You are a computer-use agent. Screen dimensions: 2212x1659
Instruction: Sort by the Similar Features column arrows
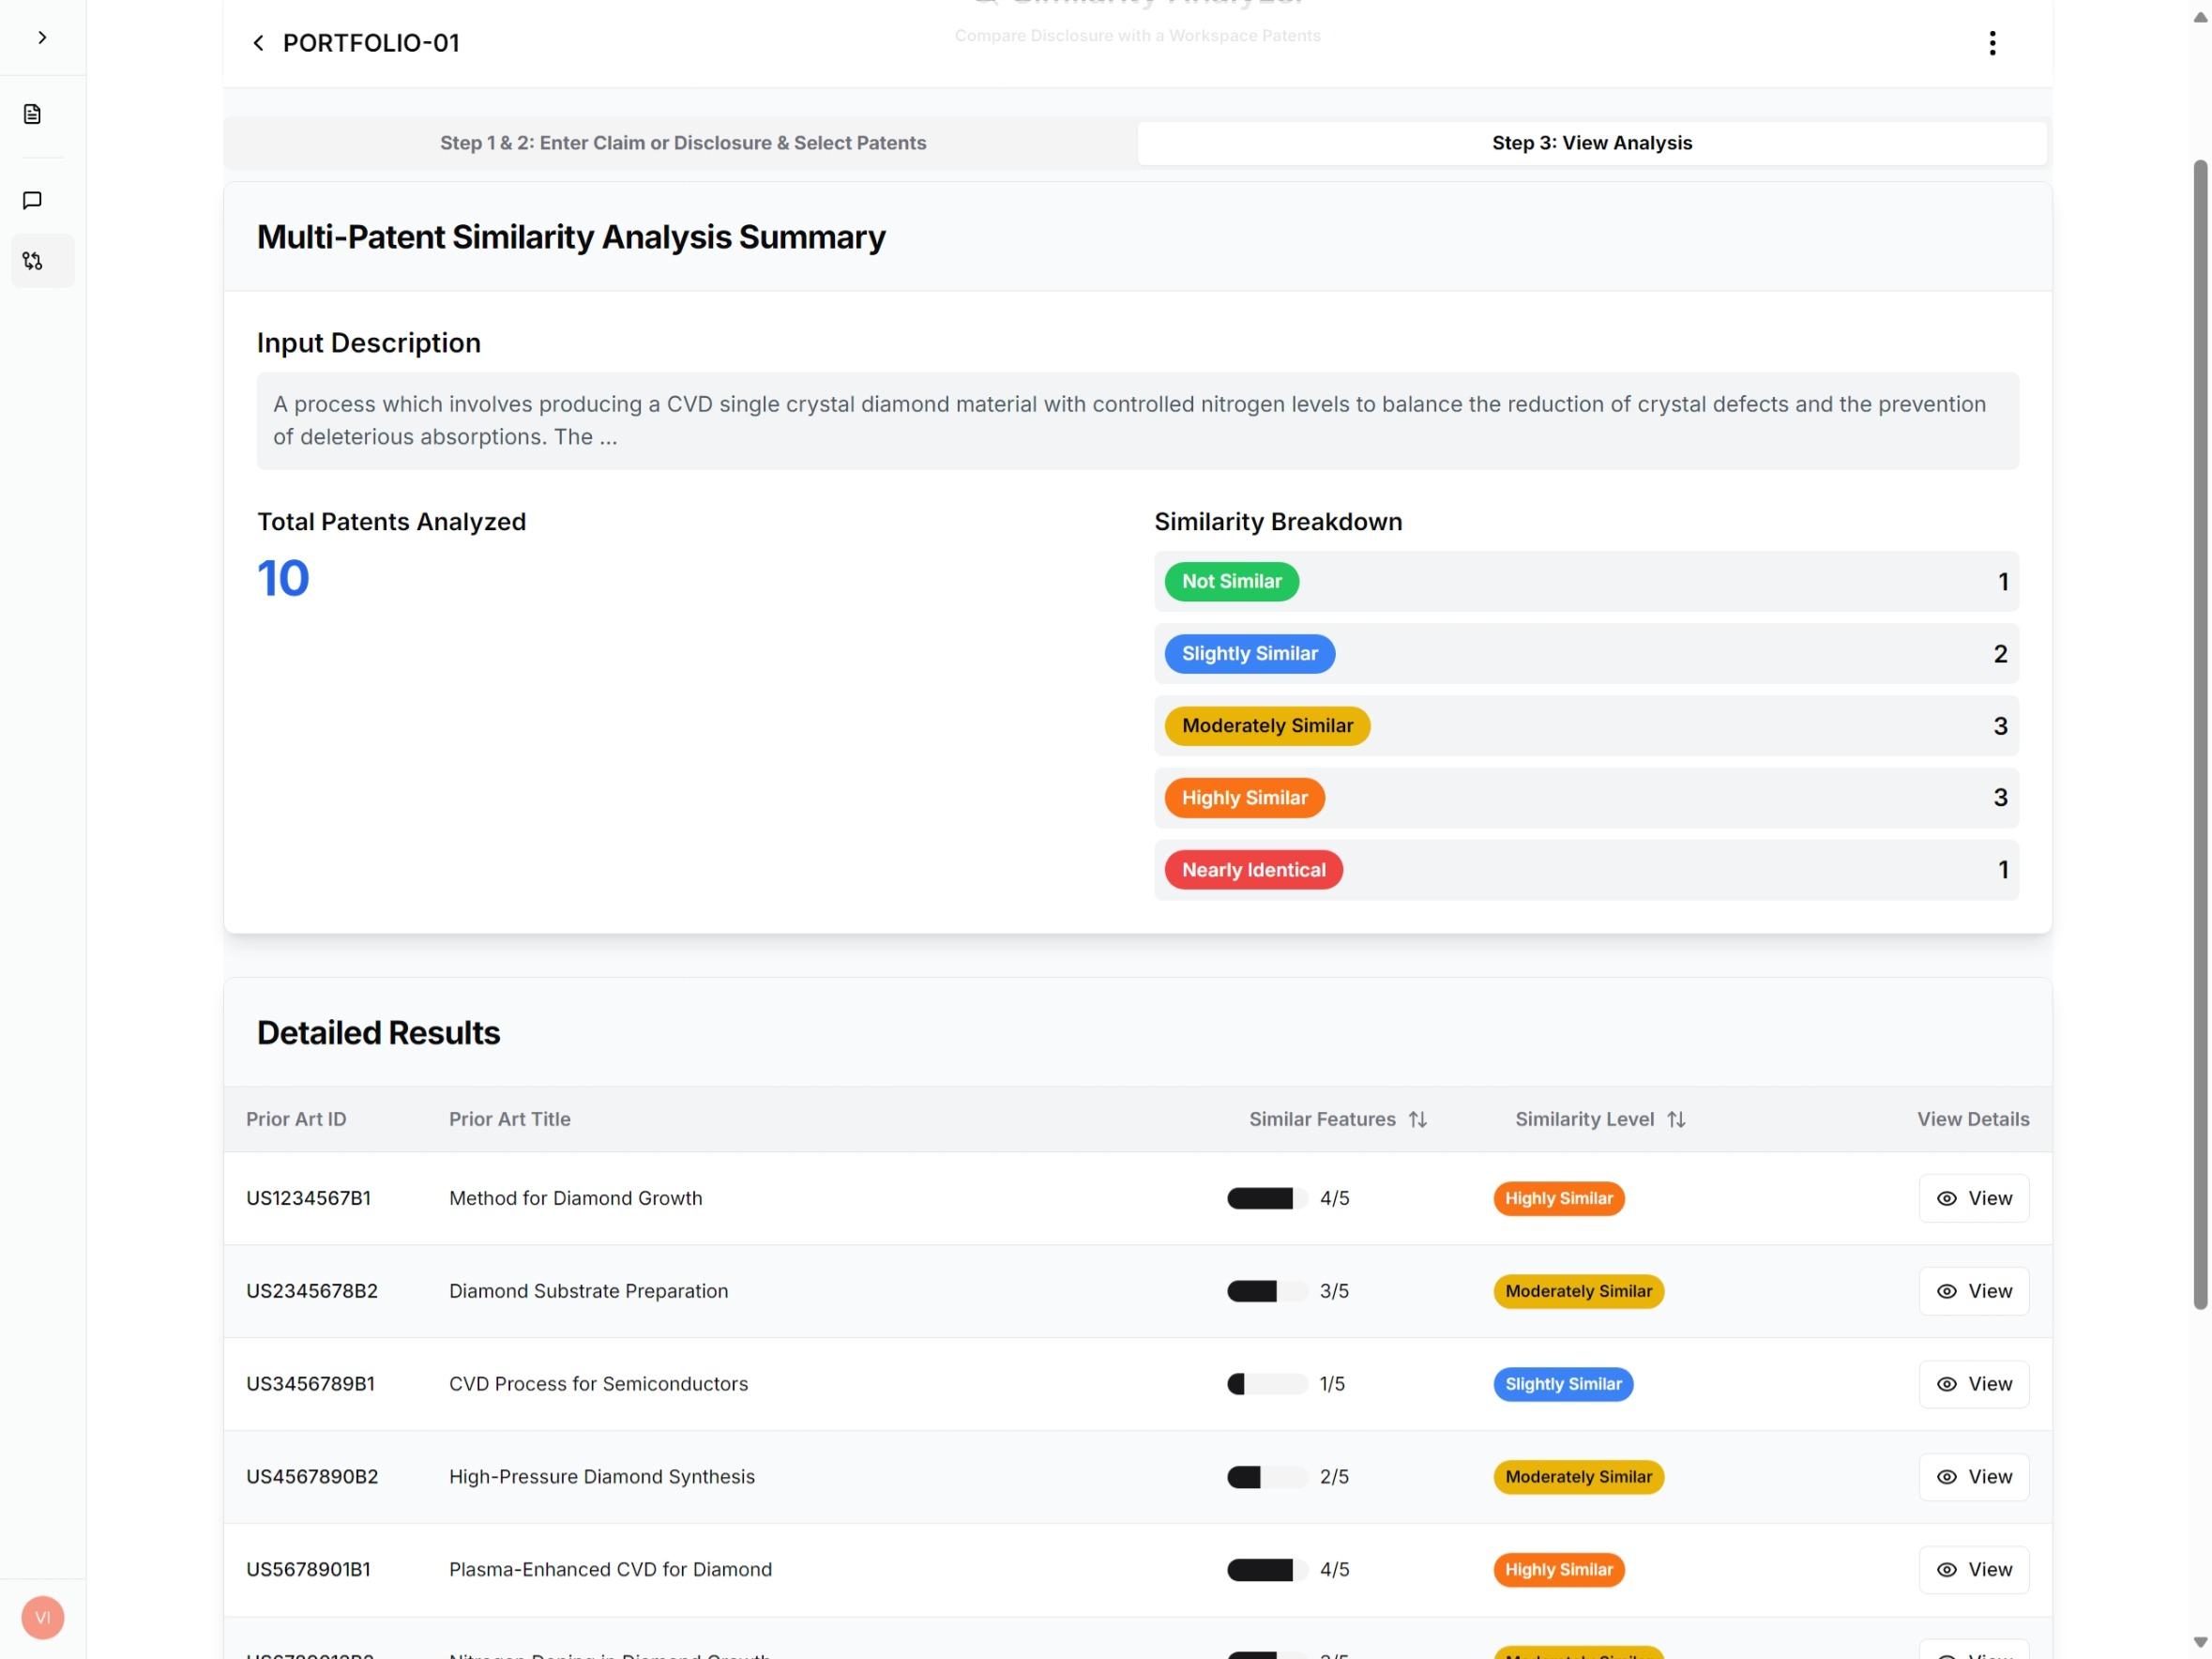pyautogui.click(x=1417, y=1119)
